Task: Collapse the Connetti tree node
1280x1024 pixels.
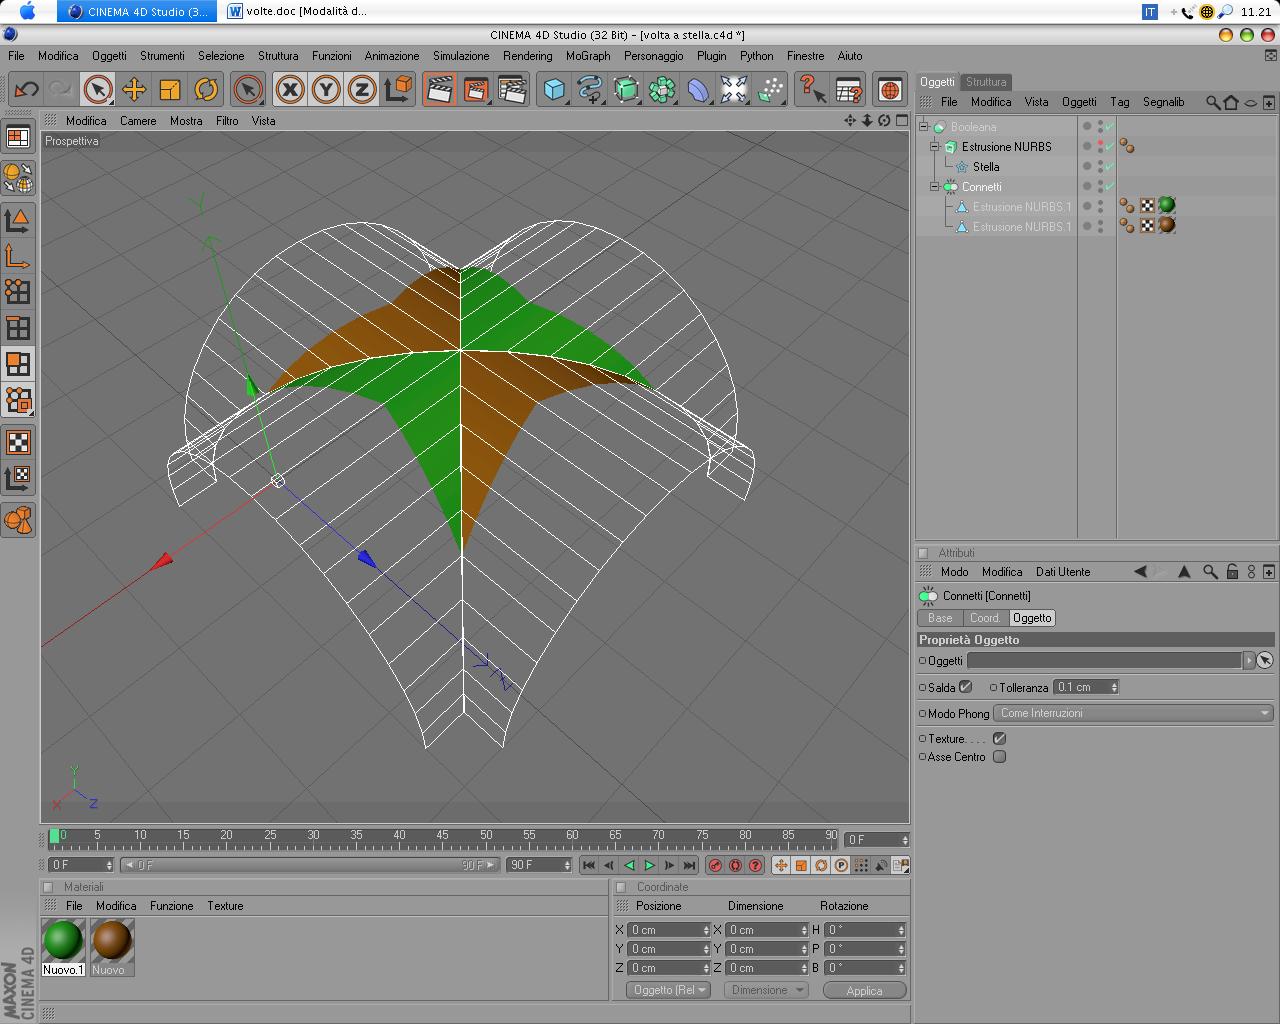Action: click(935, 187)
